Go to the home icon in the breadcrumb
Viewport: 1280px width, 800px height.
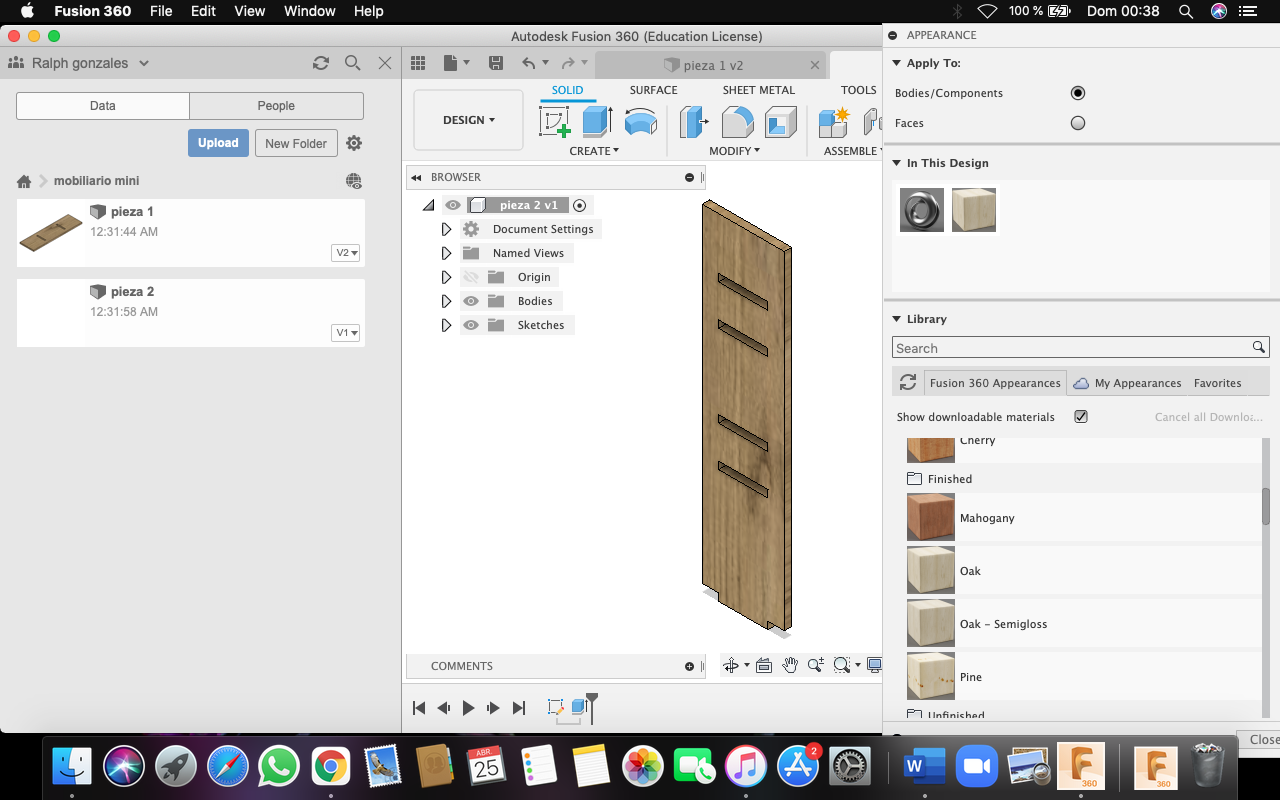pos(24,181)
